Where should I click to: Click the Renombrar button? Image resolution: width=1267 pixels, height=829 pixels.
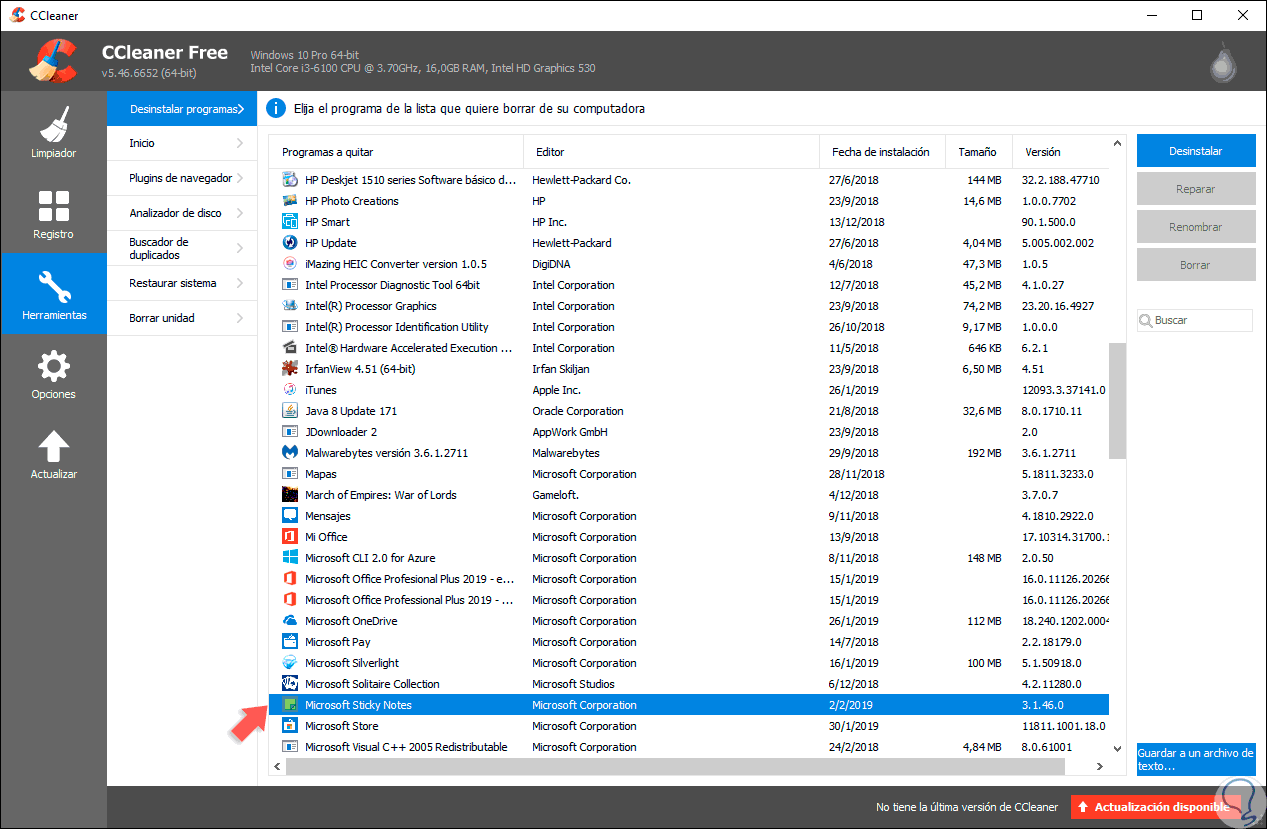coord(1196,227)
